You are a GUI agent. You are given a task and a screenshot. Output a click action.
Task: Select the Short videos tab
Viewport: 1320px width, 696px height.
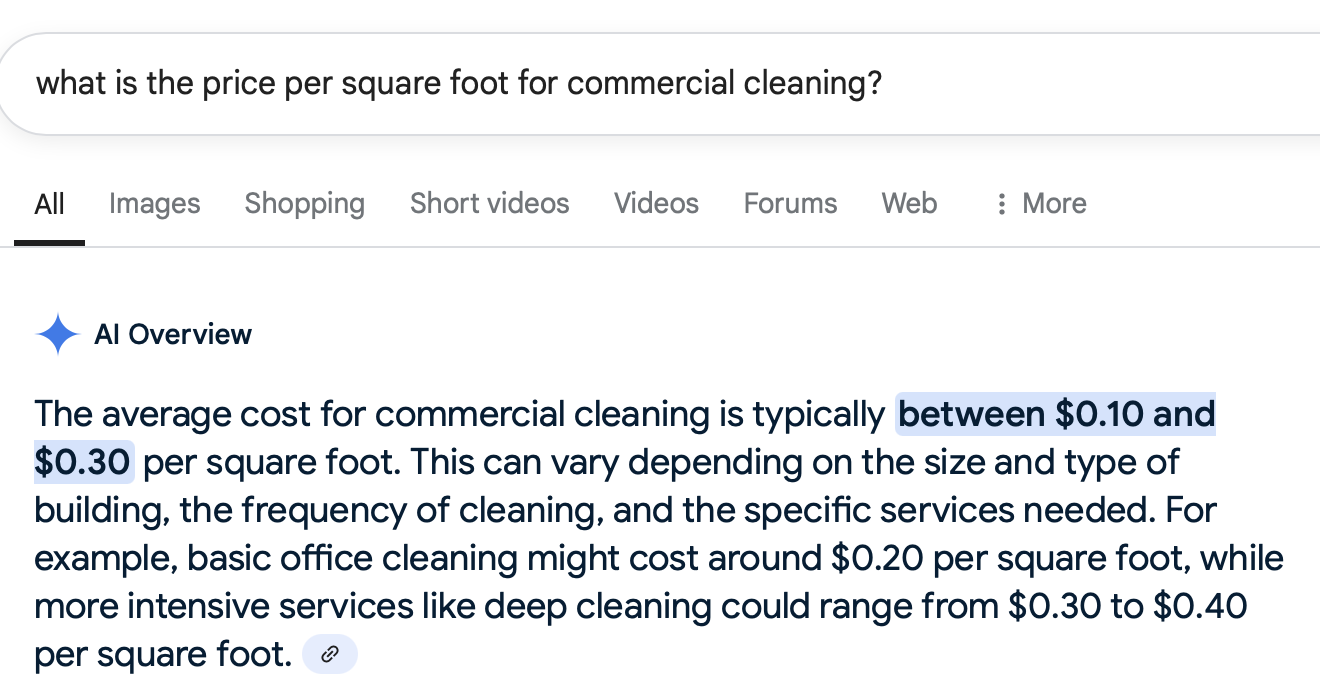click(489, 204)
